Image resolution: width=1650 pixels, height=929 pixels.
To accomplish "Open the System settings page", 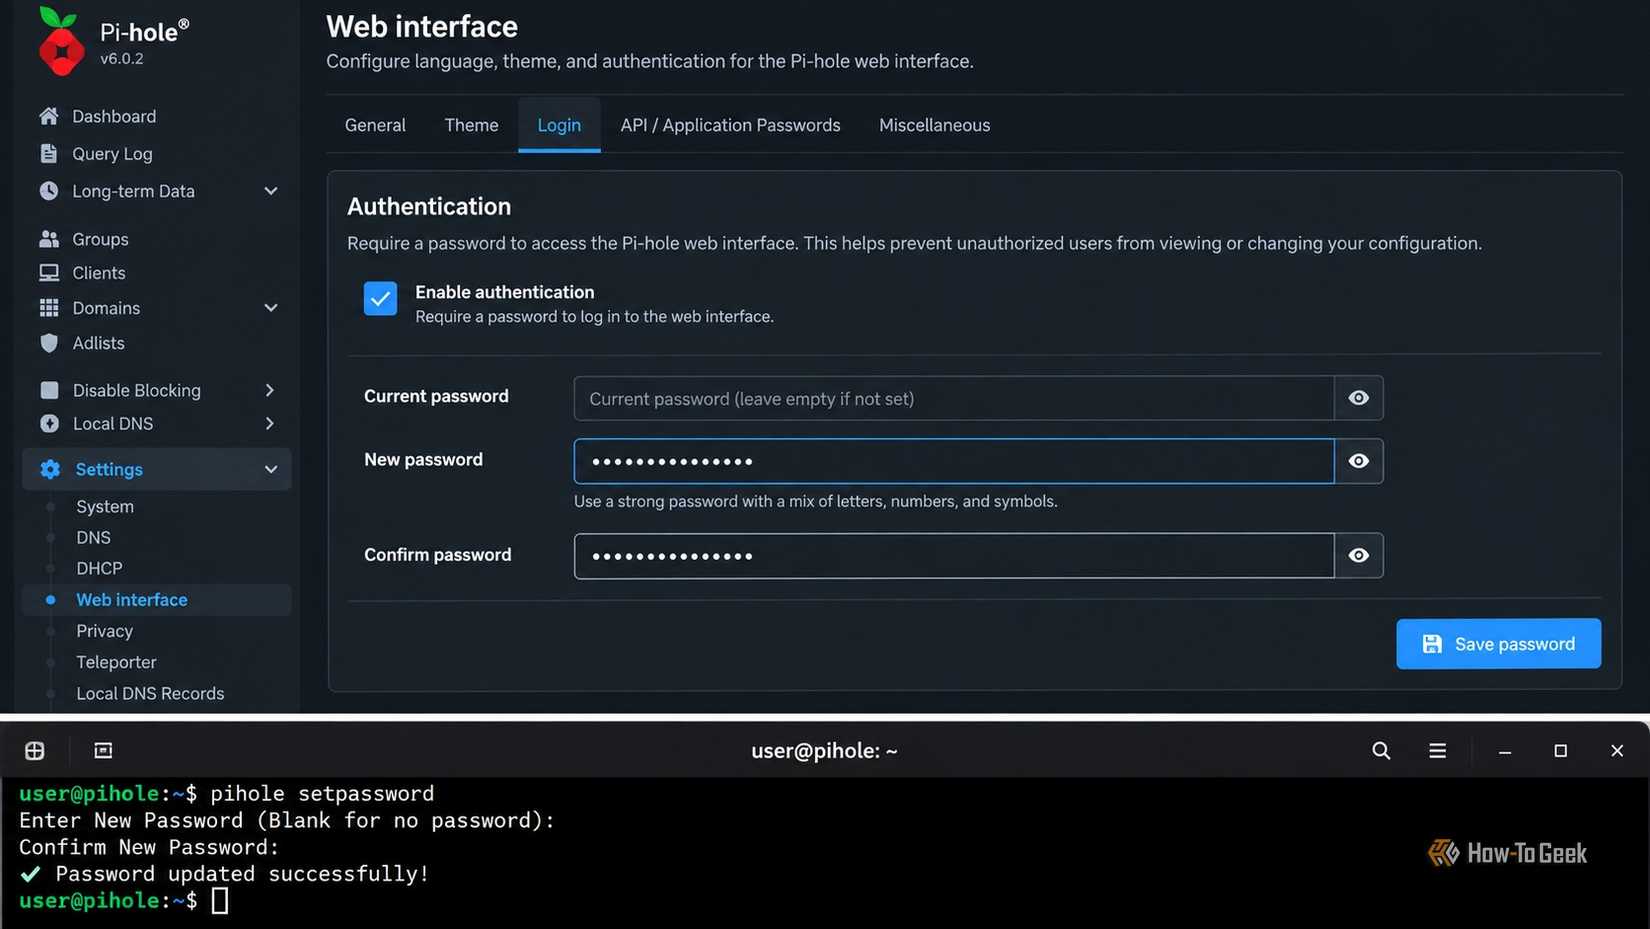I will (x=105, y=507).
